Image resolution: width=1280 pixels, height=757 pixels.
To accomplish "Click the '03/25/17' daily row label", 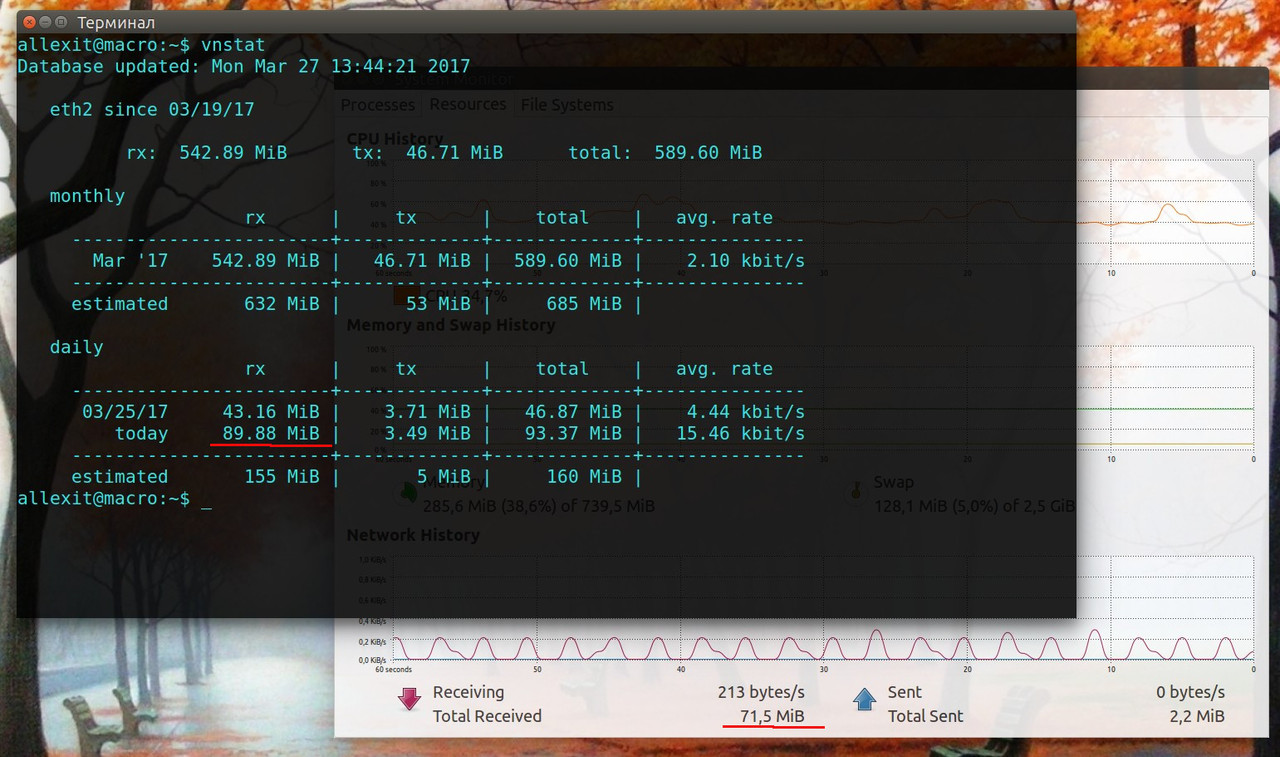I will (x=126, y=412).
